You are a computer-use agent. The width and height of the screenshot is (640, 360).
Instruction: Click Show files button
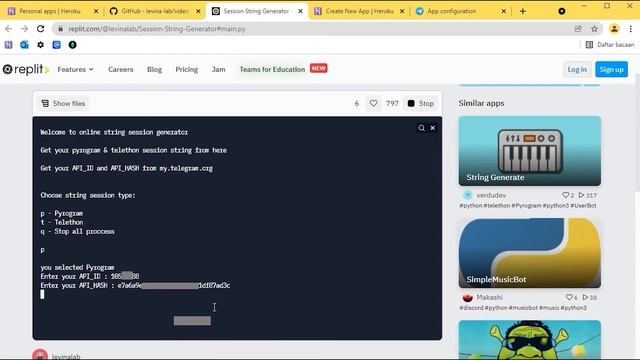[63, 104]
